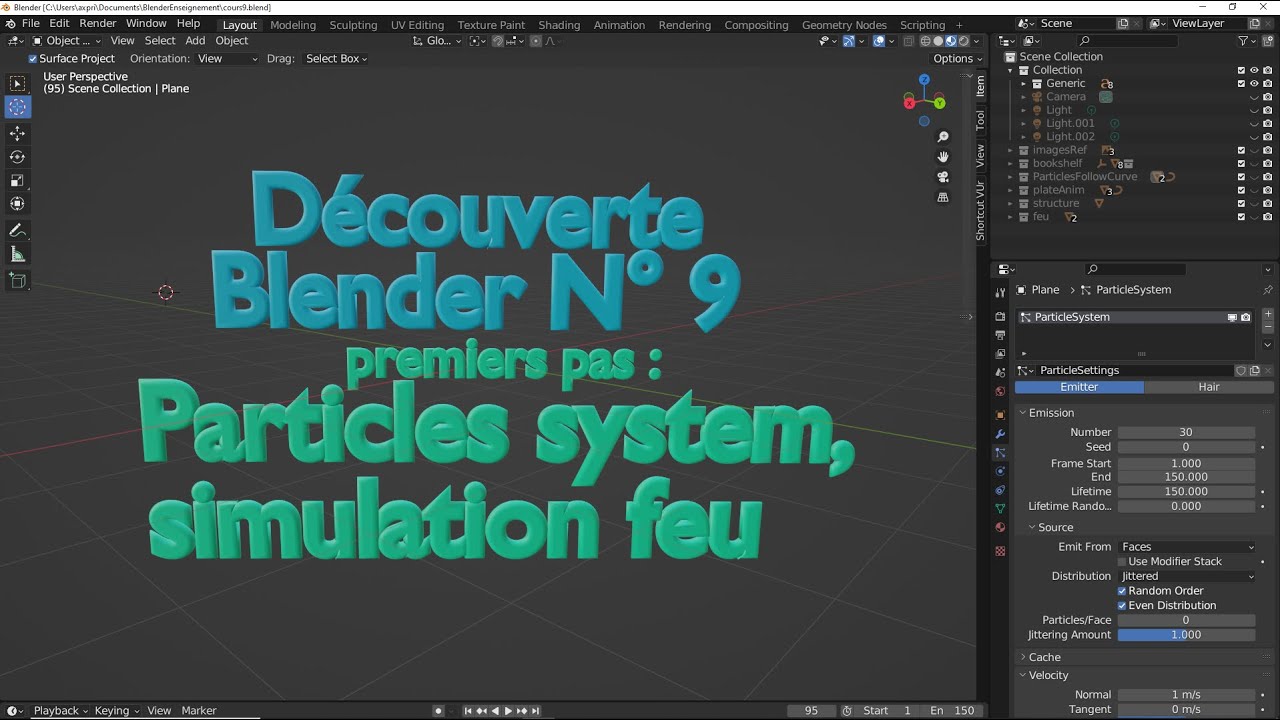Image resolution: width=1280 pixels, height=720 pixels.
Task: Open the Drag Select Box dropdown
Action: click(x=336, y=59)
